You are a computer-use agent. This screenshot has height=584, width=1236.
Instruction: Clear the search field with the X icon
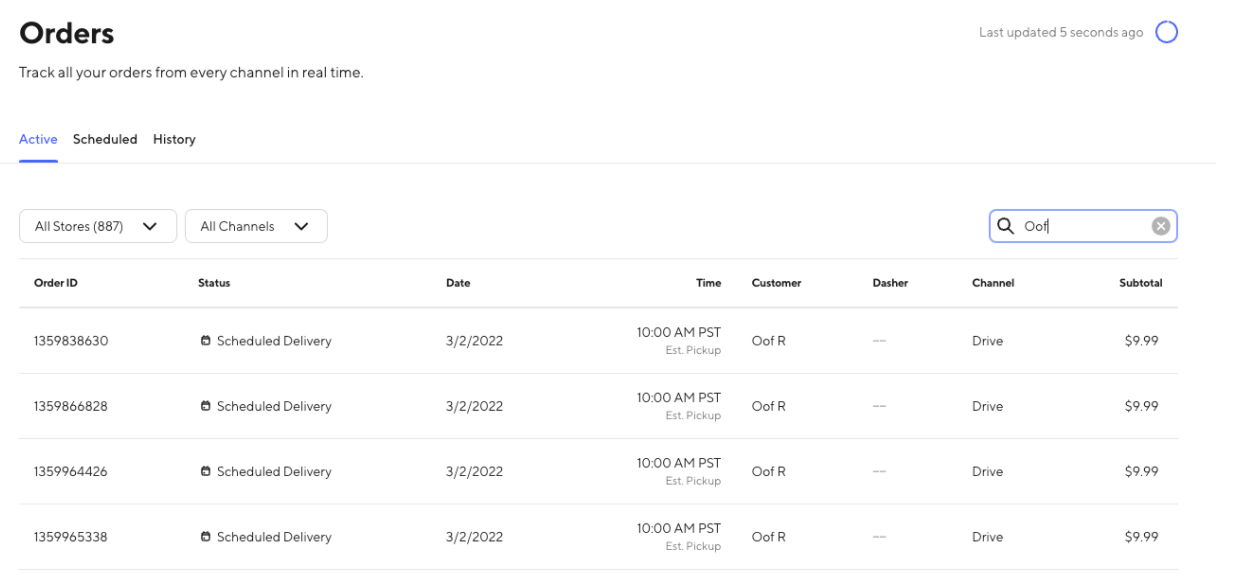click(x=1160, y=226)
